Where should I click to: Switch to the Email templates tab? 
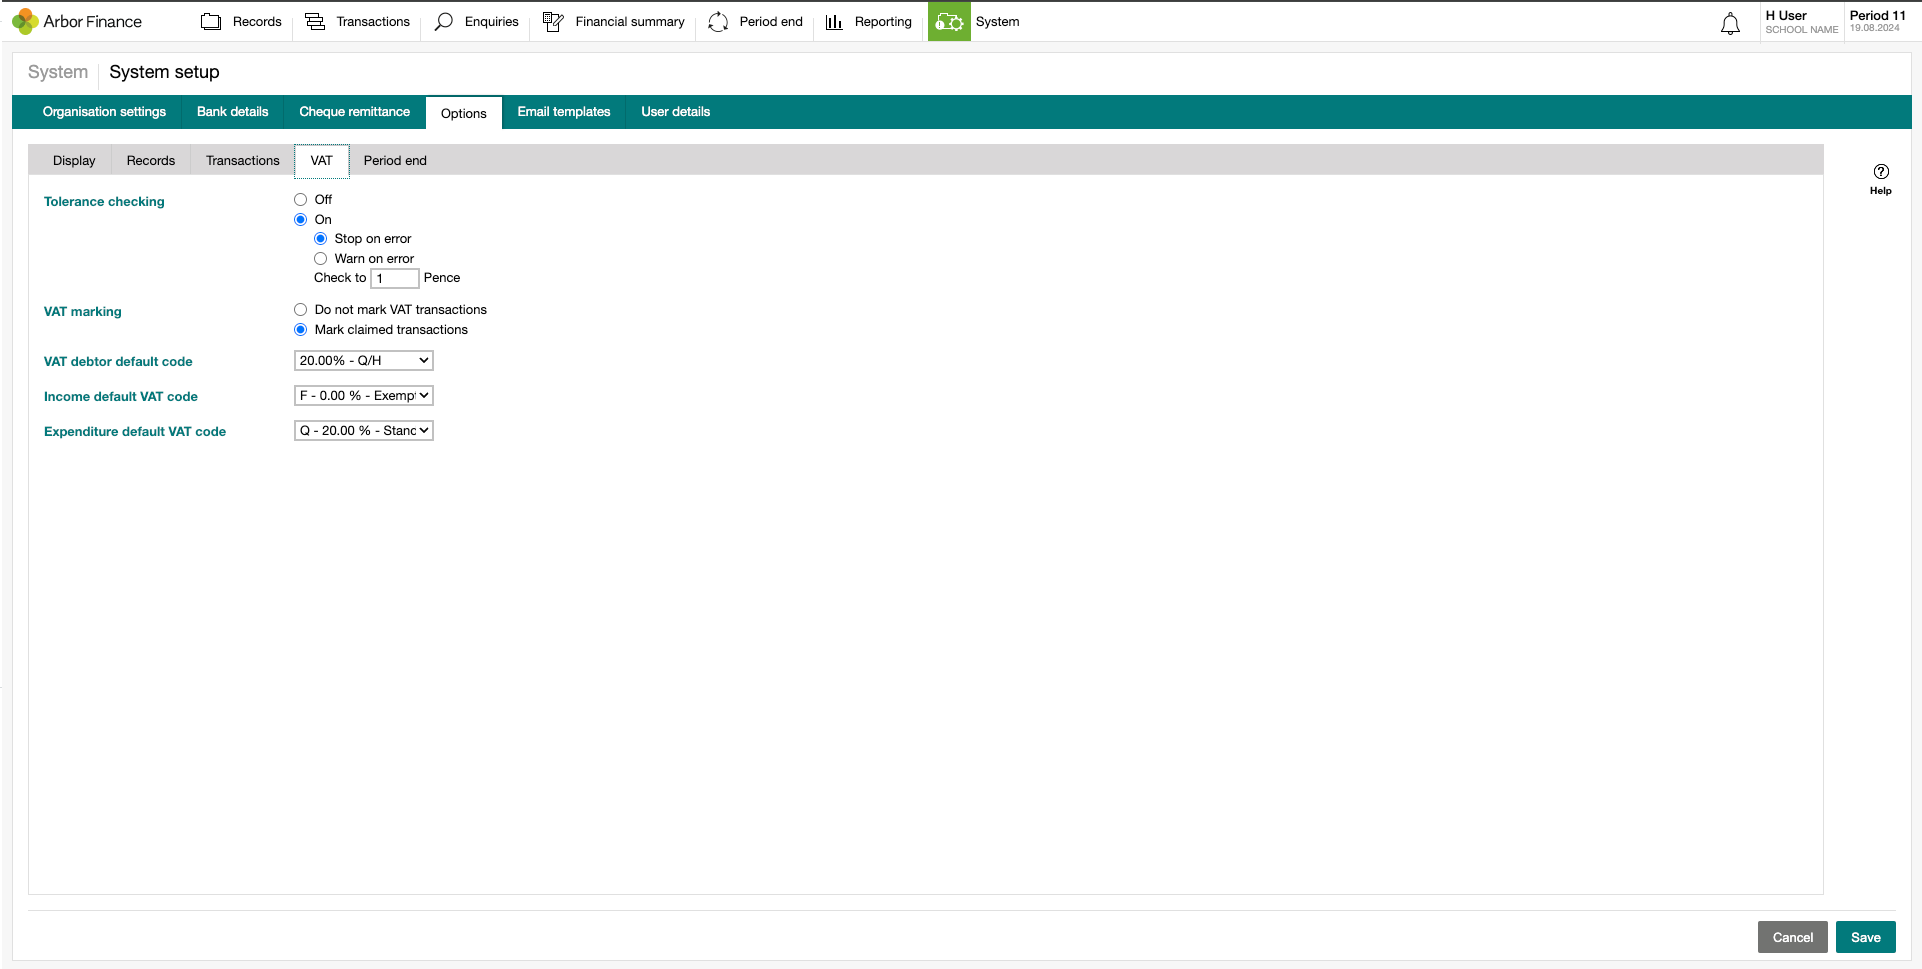[563, 112]
